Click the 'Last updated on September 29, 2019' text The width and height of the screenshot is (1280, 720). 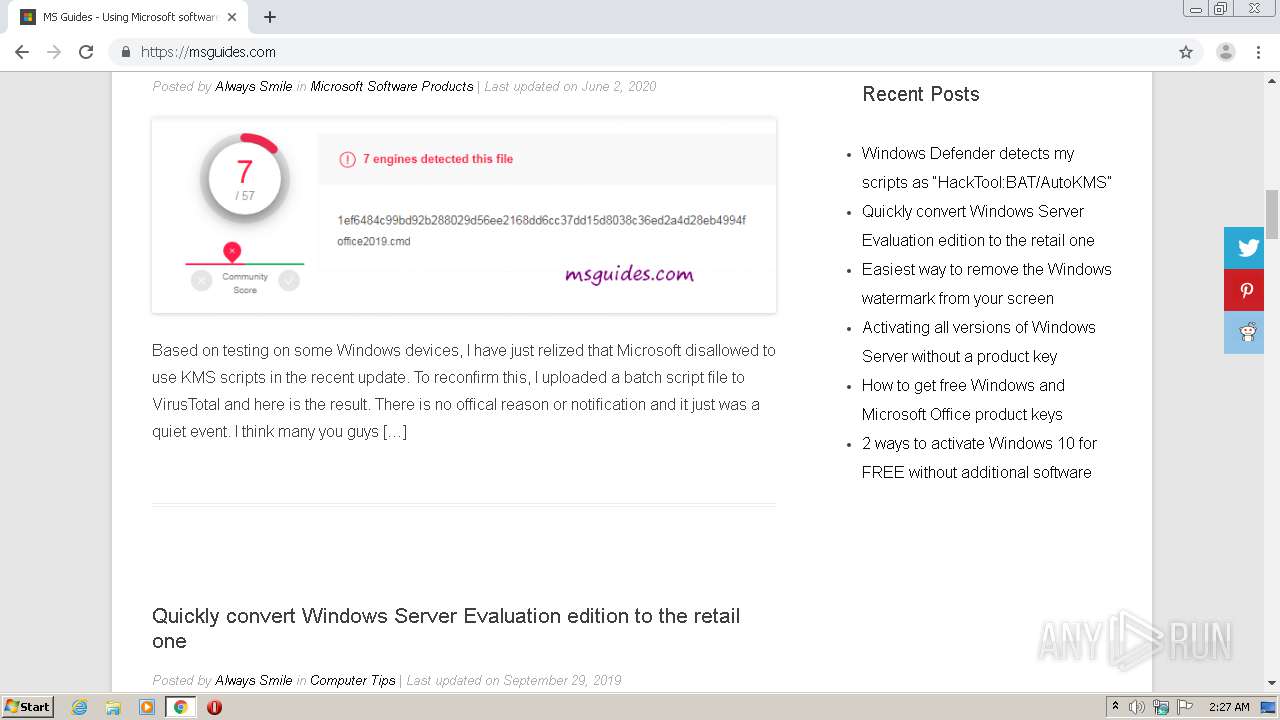(x=514, y=680)
